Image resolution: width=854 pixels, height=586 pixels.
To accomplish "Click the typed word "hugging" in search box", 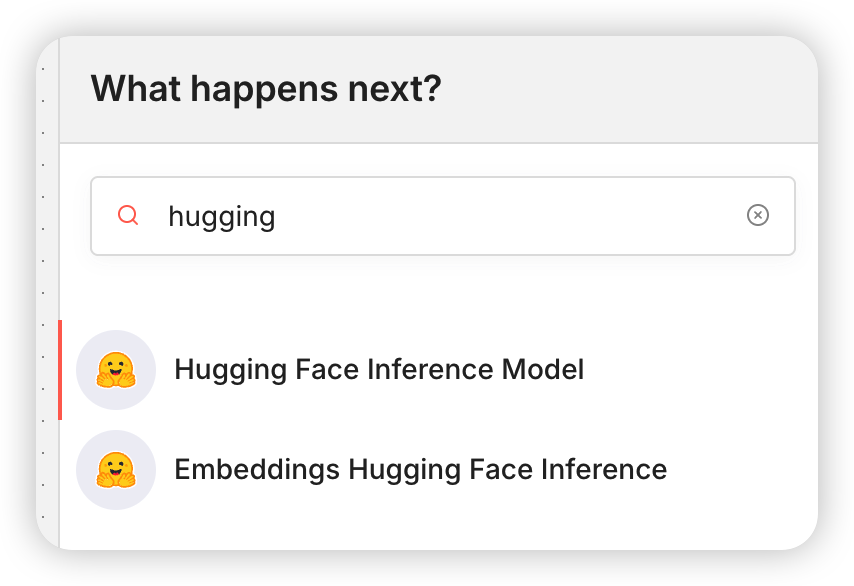I will tap(221, 216).
